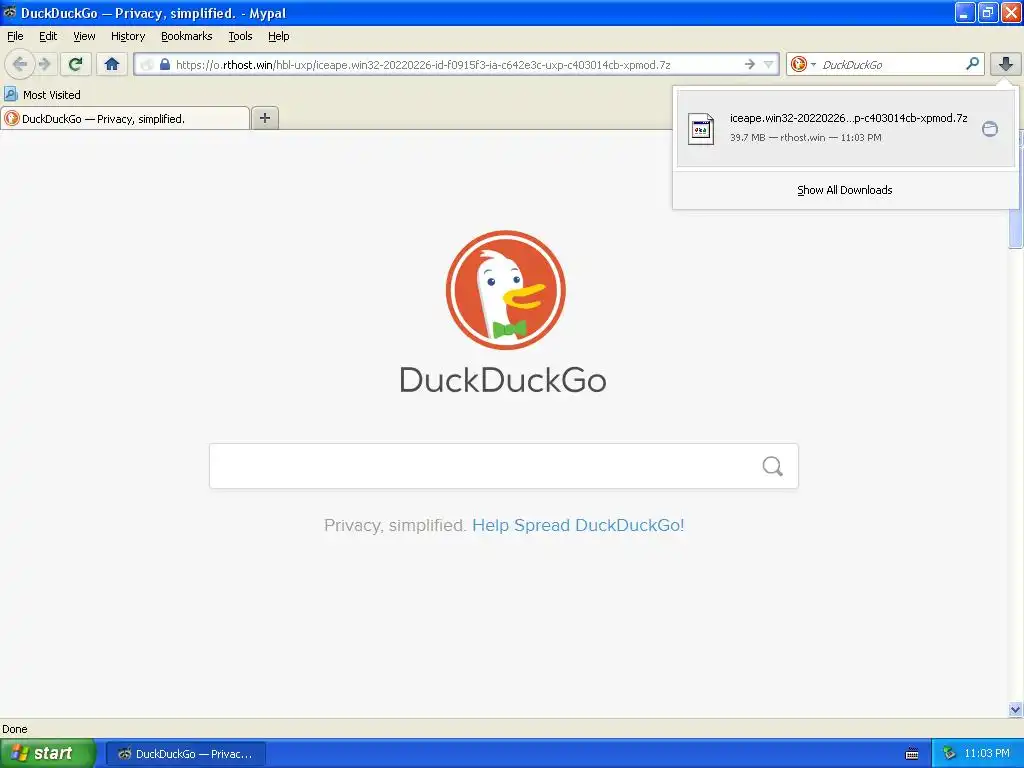Image resolution: width=1024 pixels, height=768 pixels.
Task: Click the 'DuckDuckGo — Privacy, simplified. - Mypal' title text
Action: coord(153,13)
